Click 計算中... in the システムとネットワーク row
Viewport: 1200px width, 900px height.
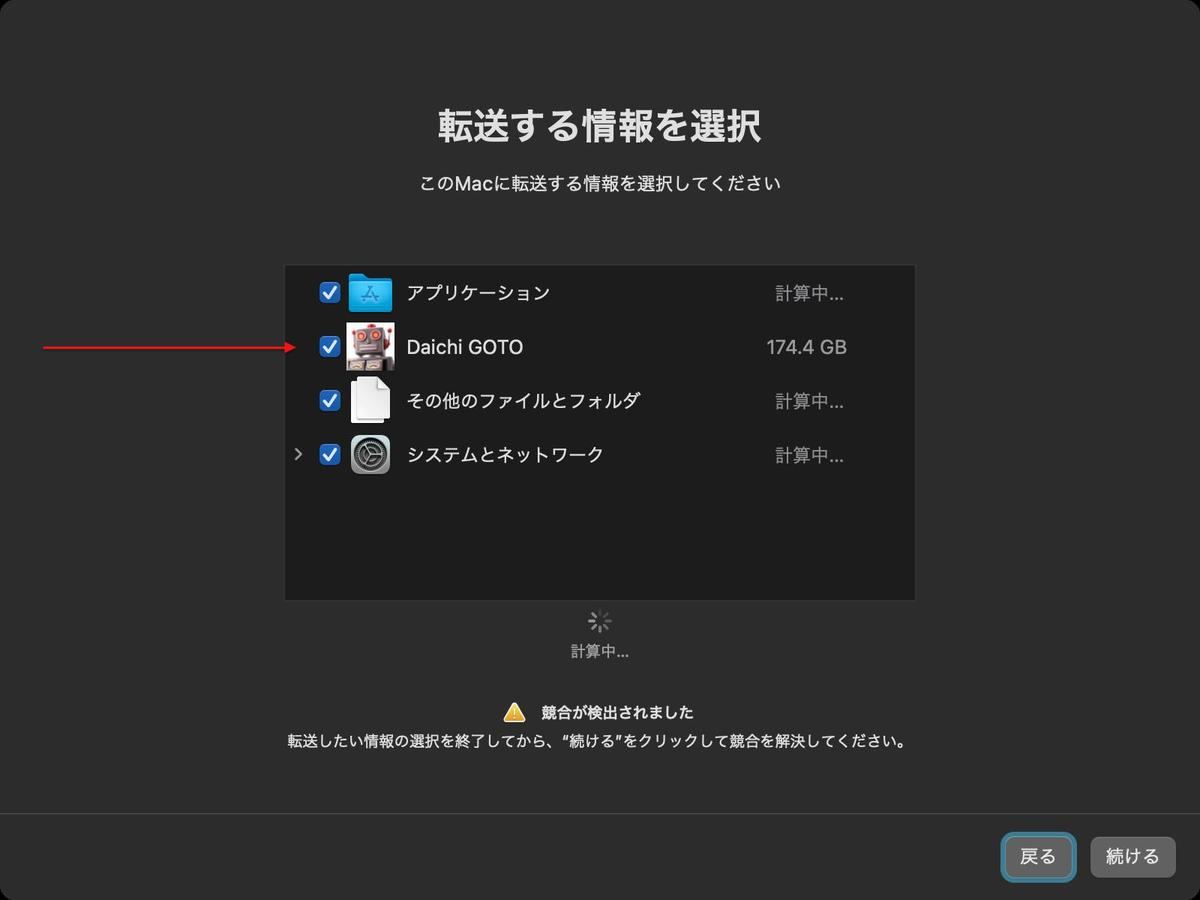point(809,456)
